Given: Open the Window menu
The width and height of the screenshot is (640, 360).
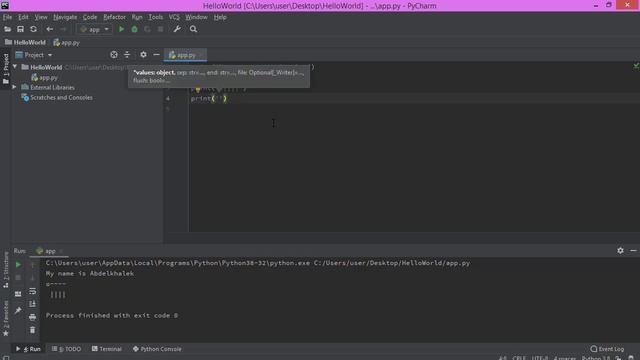Looking at the screenshot, I should click(x=196, y=17).
